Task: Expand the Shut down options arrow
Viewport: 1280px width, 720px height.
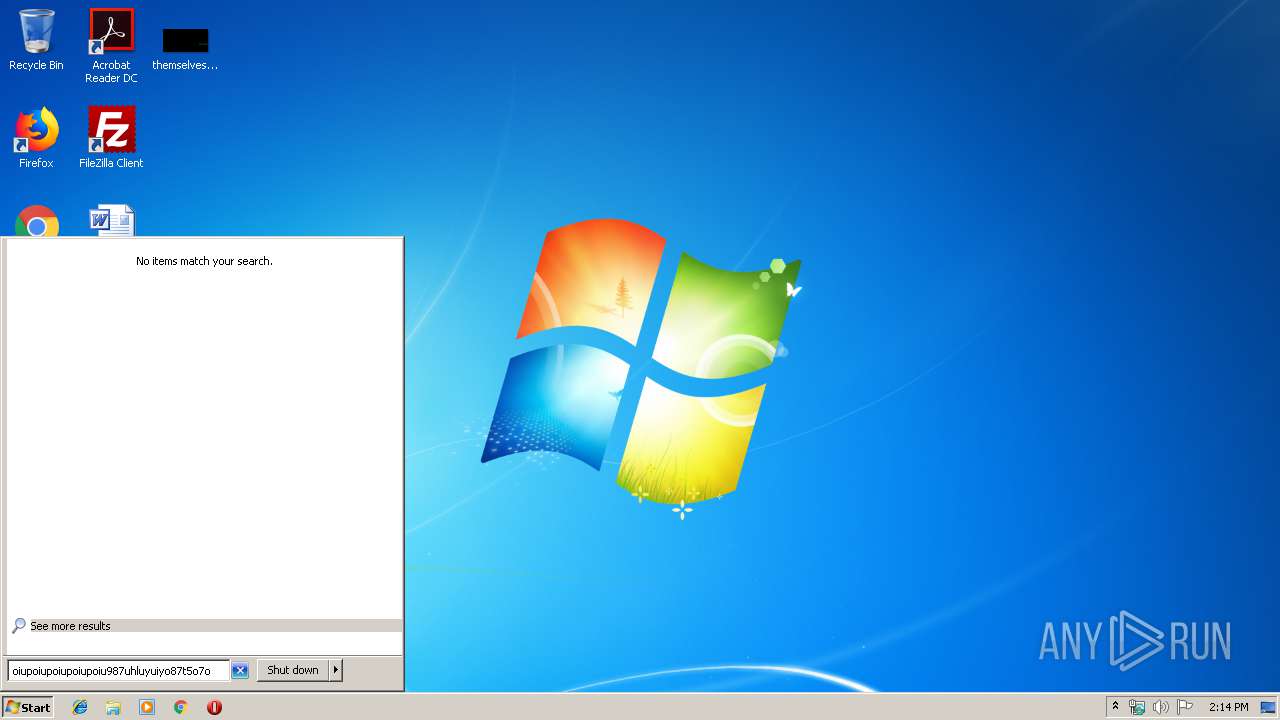Action: coord(336,670)
